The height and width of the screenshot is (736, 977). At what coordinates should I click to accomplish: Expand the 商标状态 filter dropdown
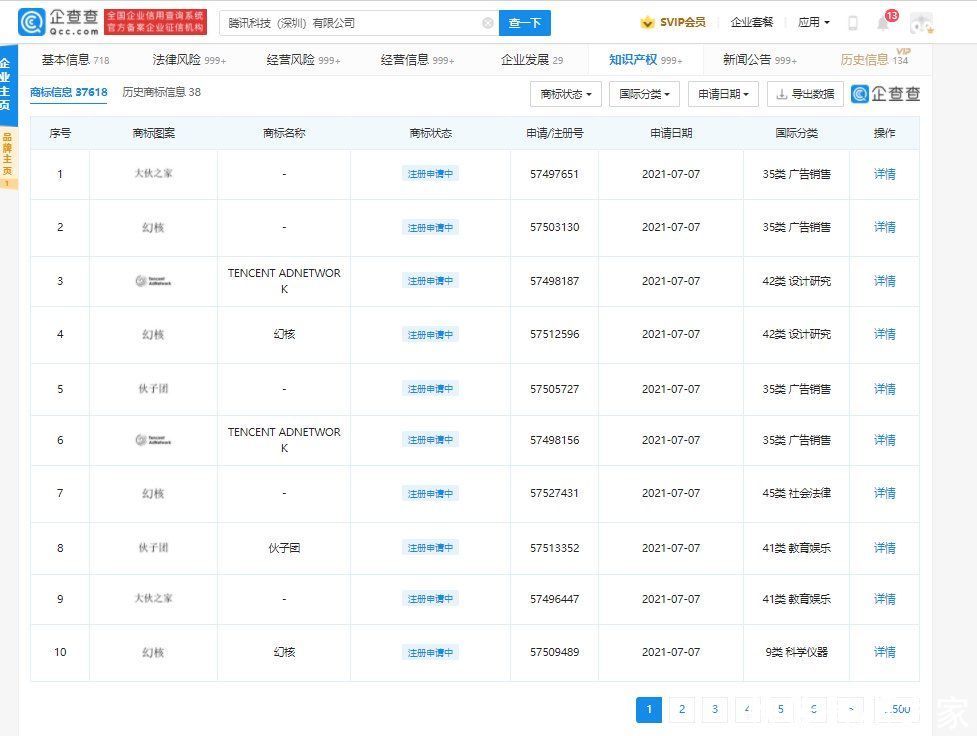566,94
